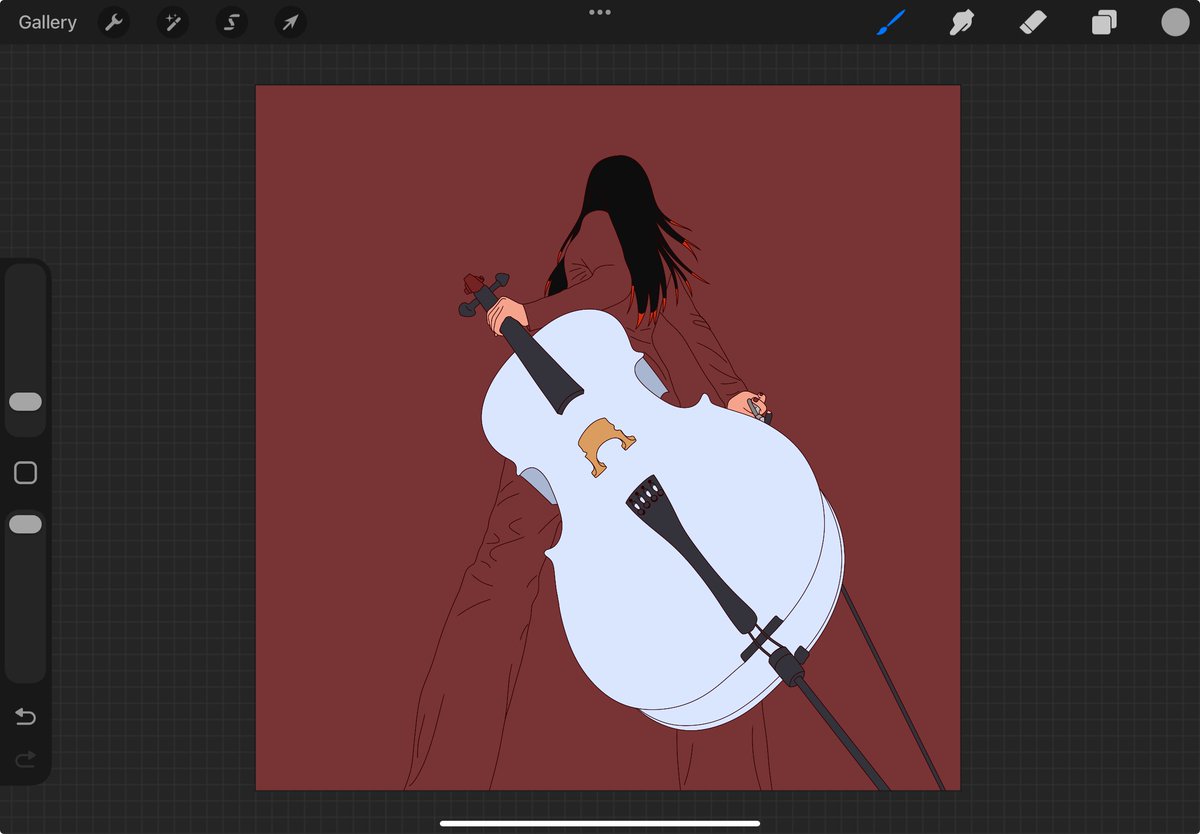Click the brush size slider handle

click(25, 402)
